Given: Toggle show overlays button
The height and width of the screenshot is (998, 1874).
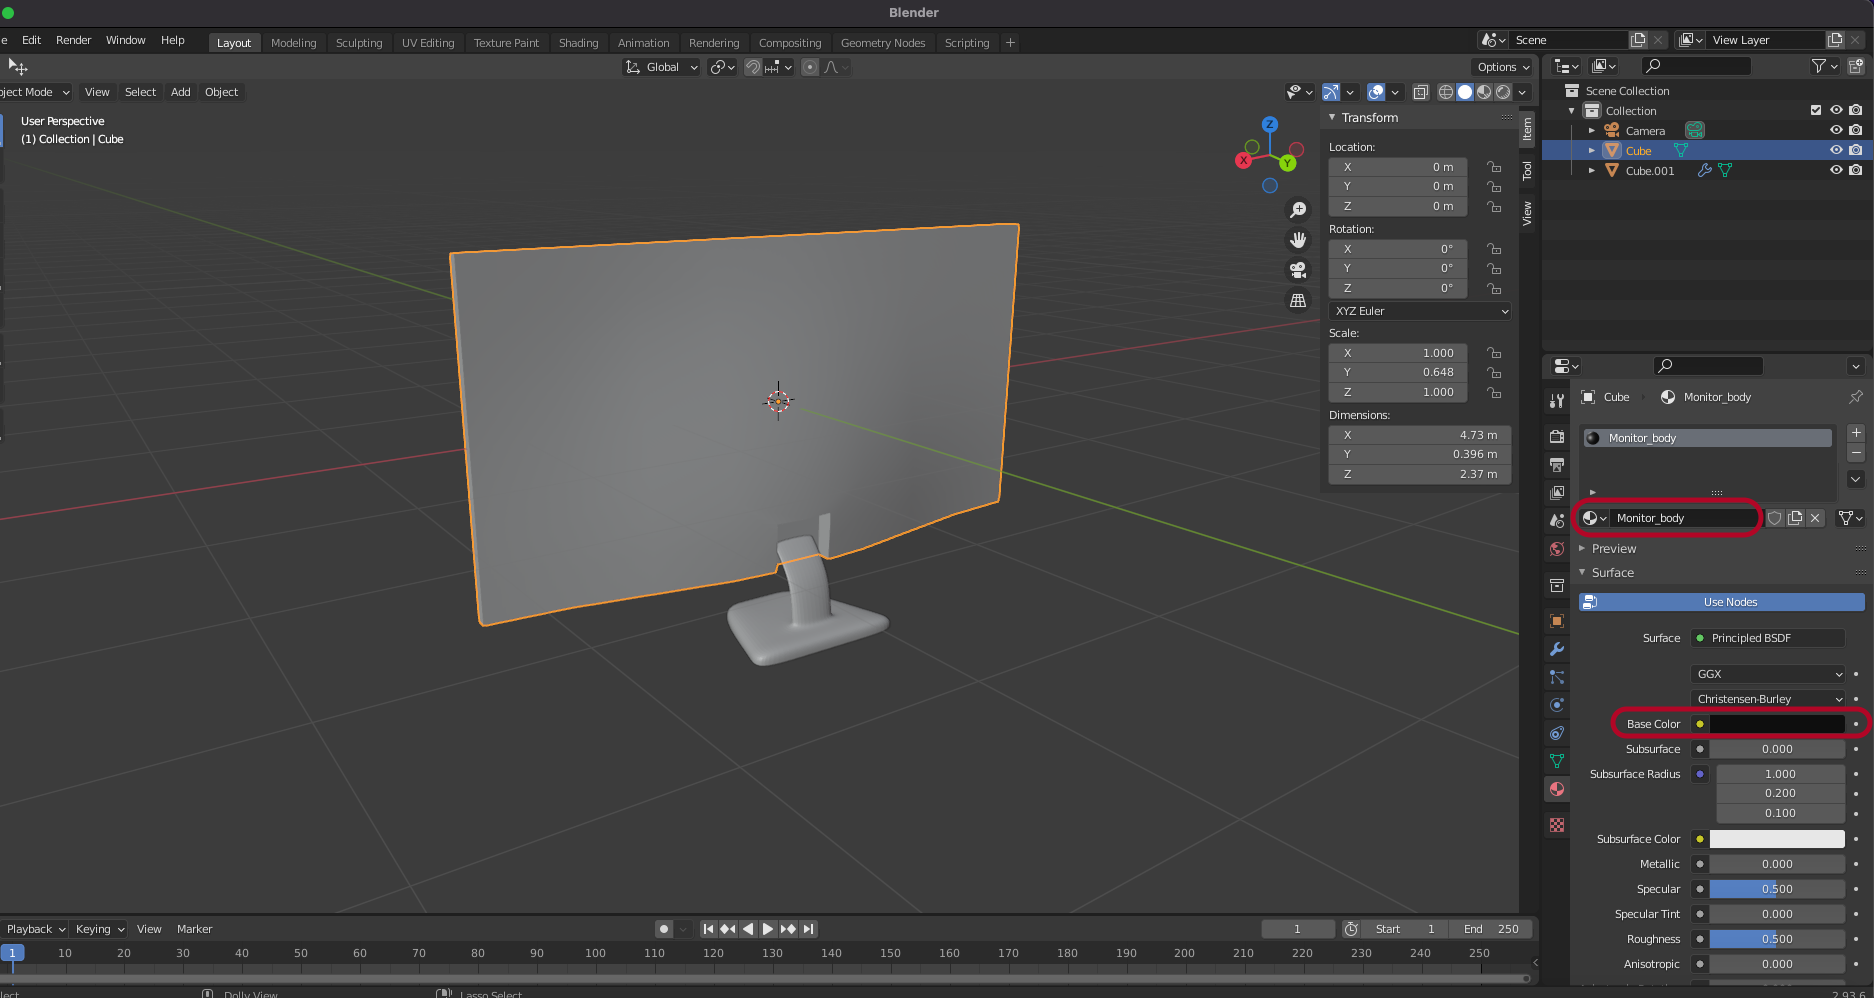Looking at the screenshot, I should tap(1376, 92).
